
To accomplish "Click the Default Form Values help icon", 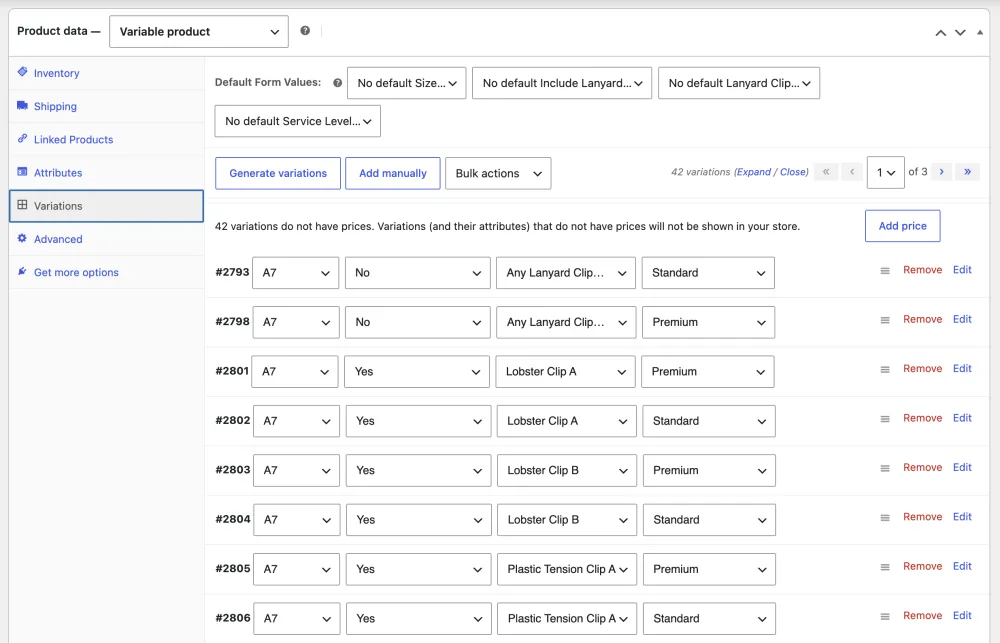I will tap(337, 83).
